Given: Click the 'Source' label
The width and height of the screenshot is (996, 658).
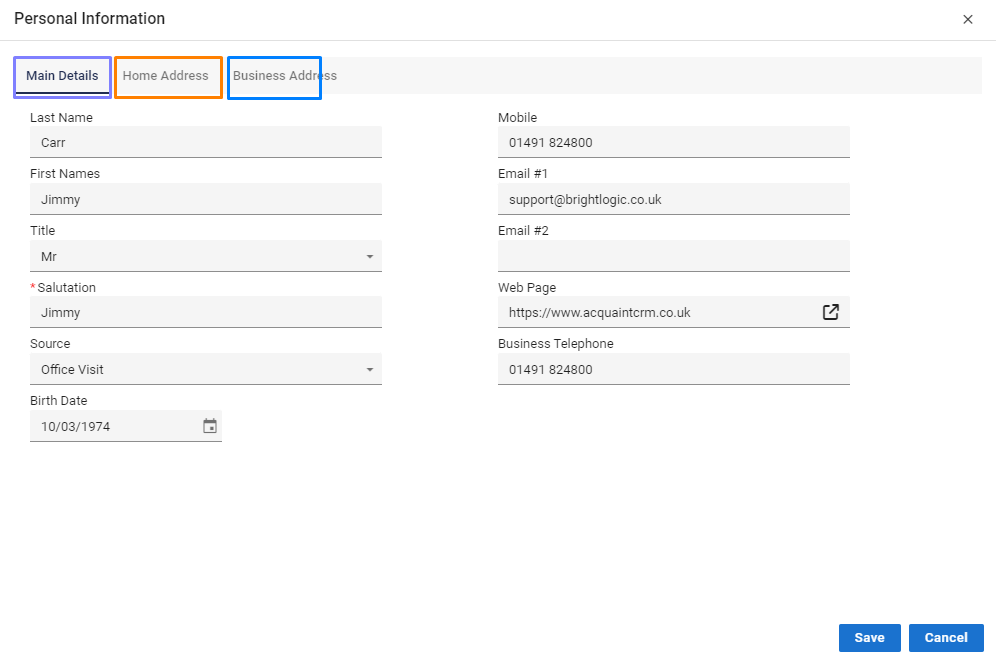Looking at the screenshot, I should [50, 344].
